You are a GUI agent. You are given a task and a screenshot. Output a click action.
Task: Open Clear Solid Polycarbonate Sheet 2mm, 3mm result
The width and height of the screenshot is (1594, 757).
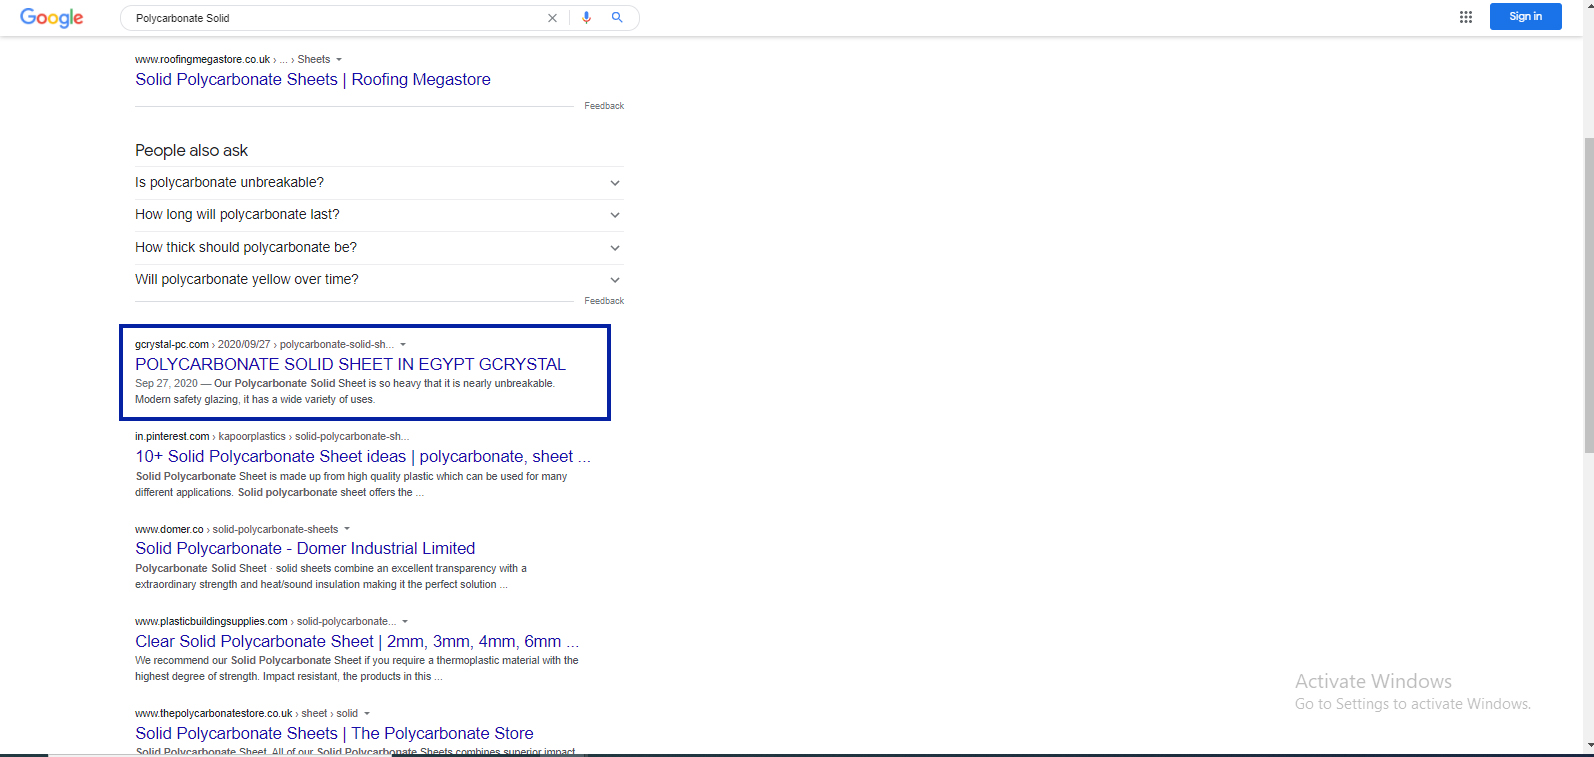coord(357,641)
